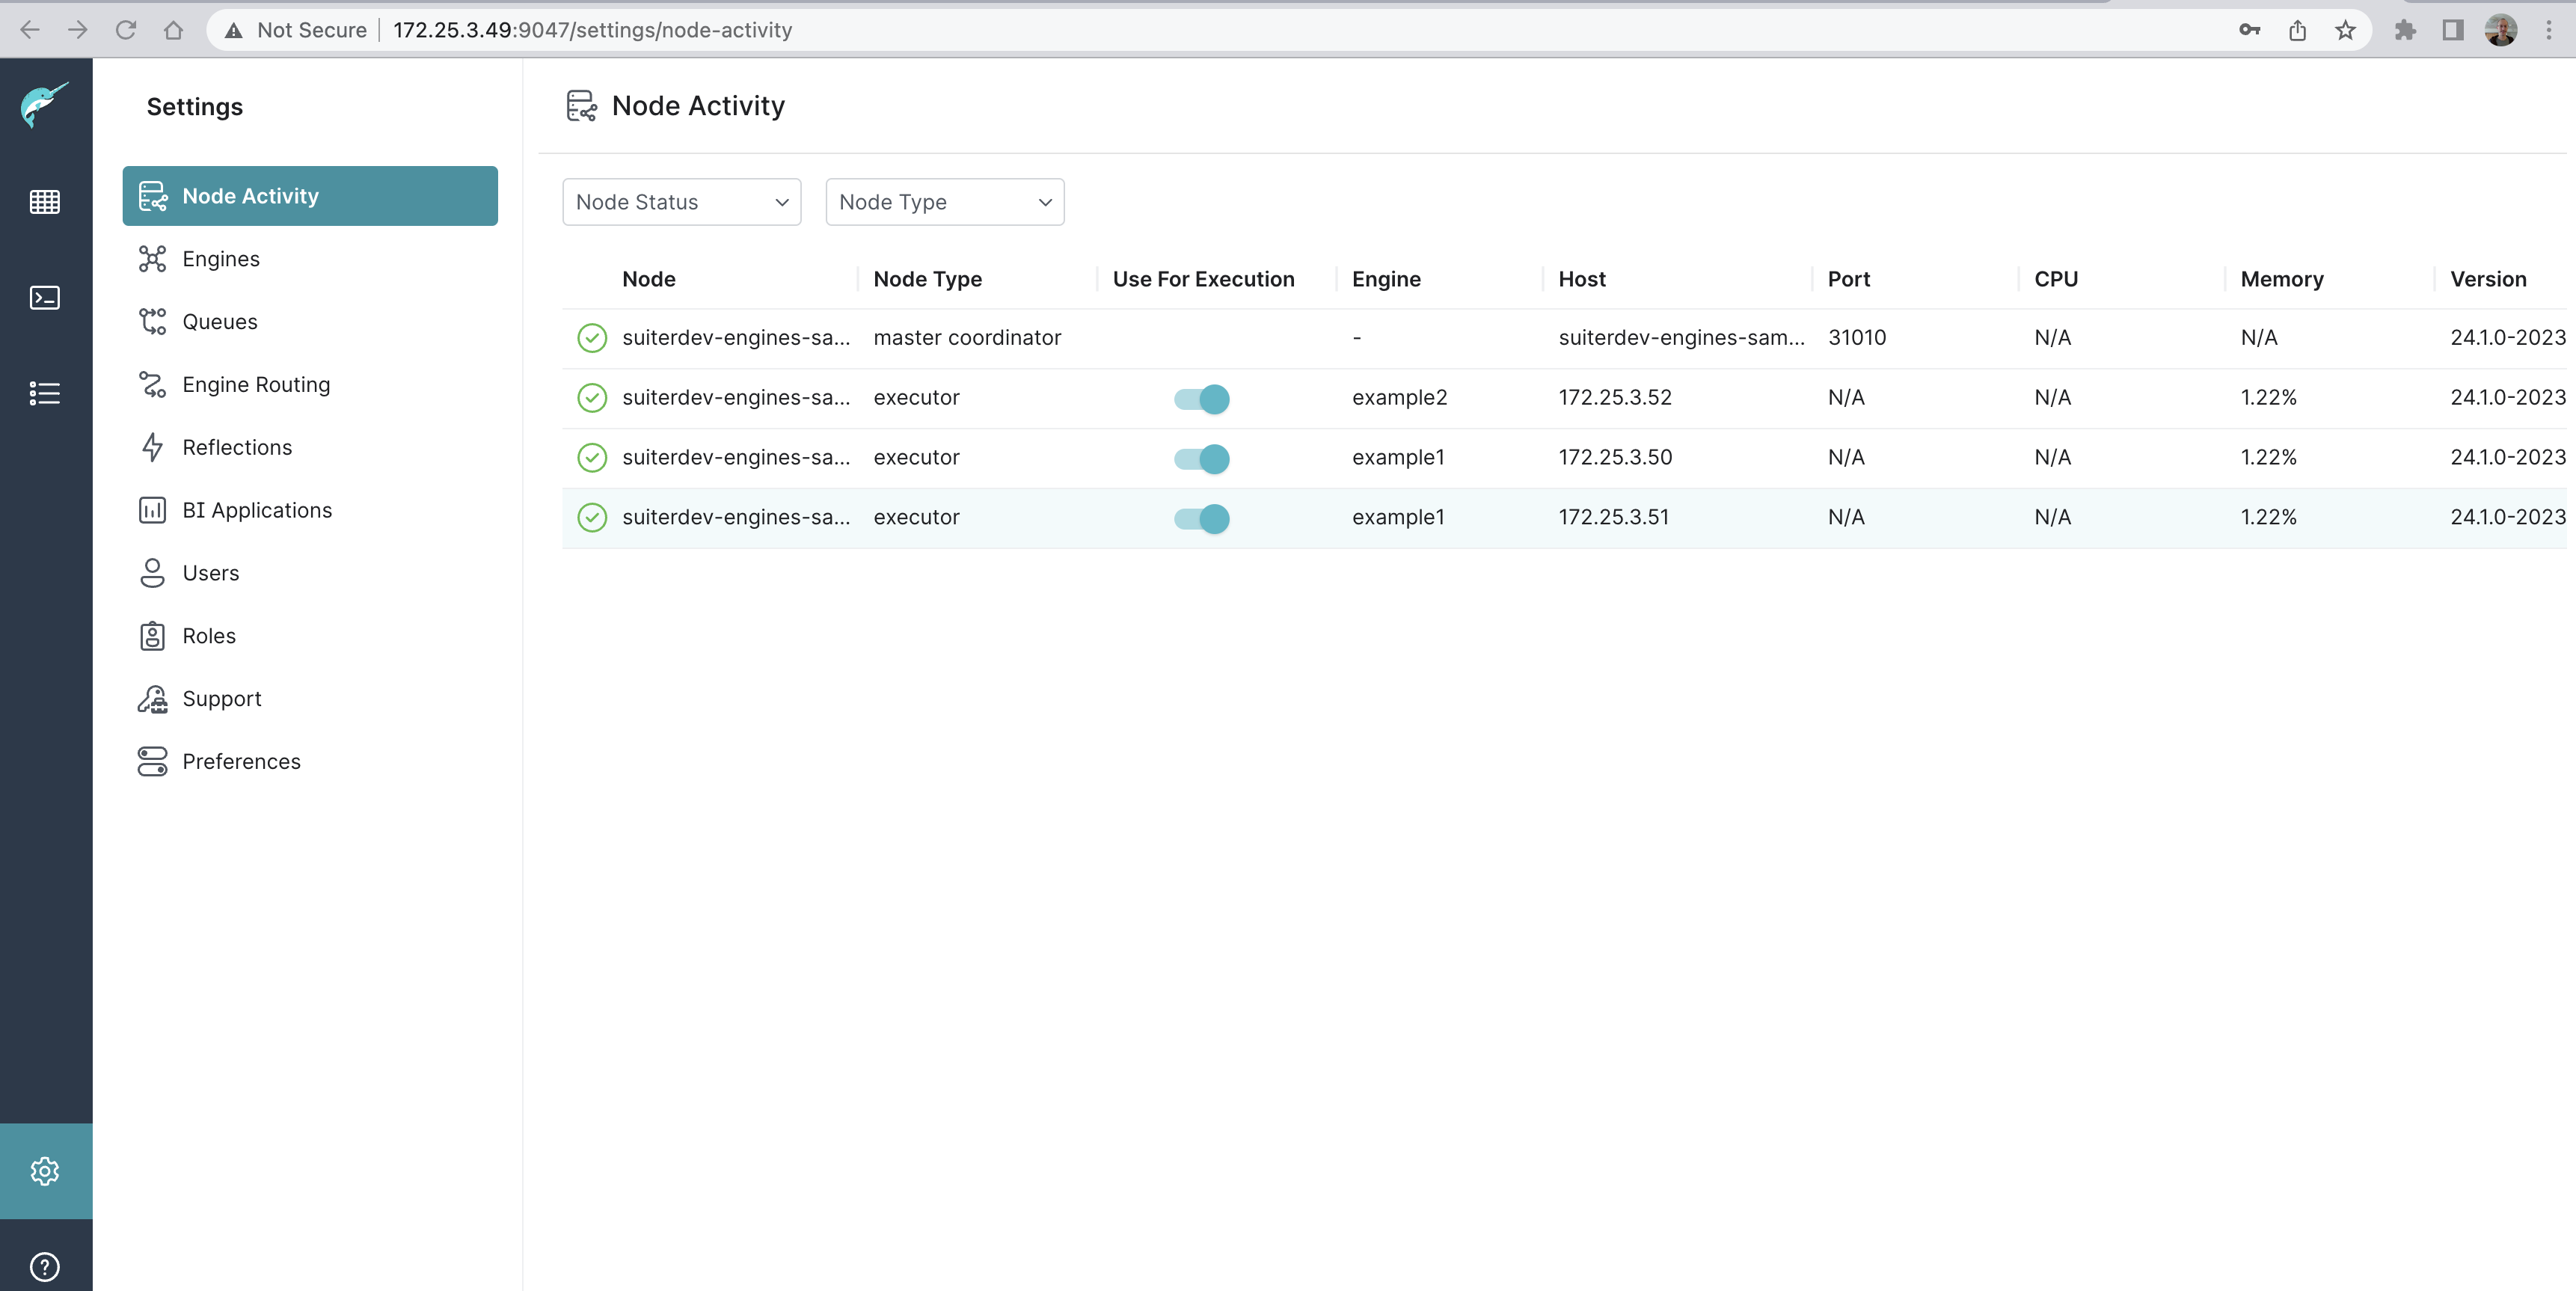This screenshot has width=2576, height=1291.
Task: Open the Datasets section via grid icon
Action: pyautogui.click(x=44, y=201)
